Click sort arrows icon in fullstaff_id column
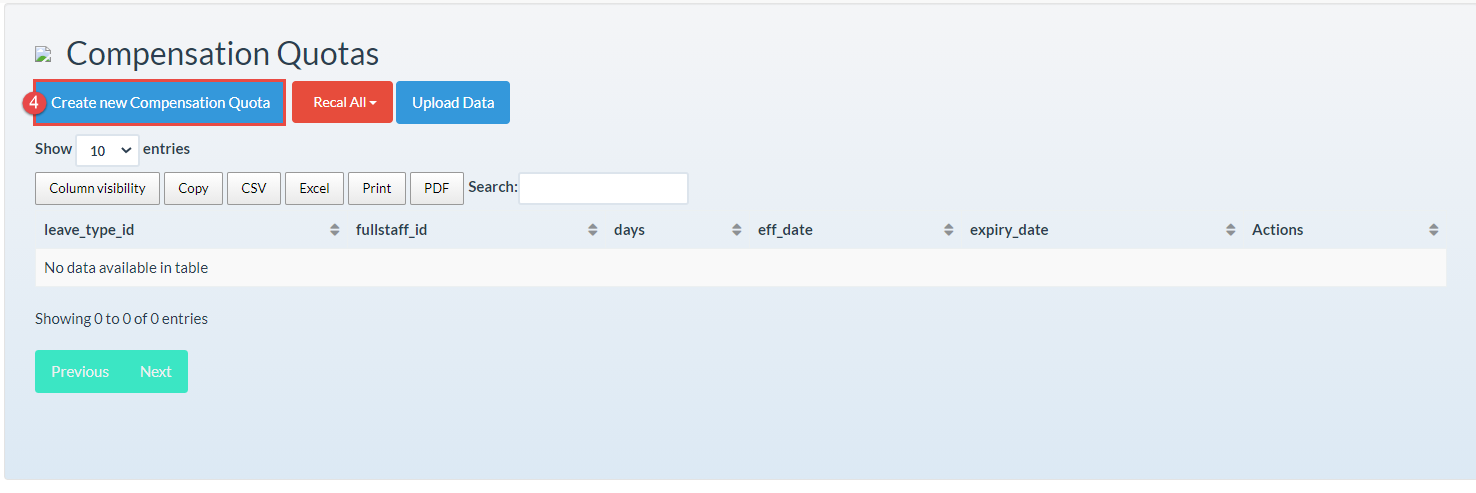1476x493 pixels. 593,230
